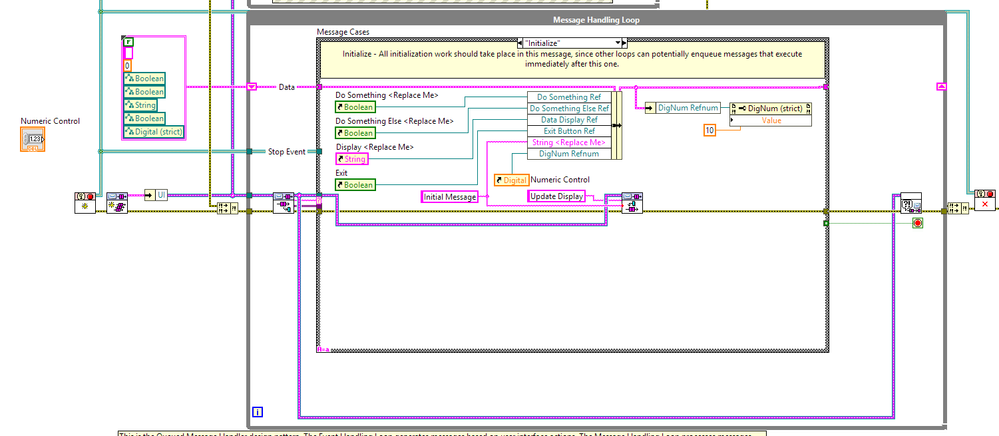The width and height of the screenshot is (999, 436).
Task: Select the Obtain Message Queue VI left of UI constant
Action: (117, 203)
